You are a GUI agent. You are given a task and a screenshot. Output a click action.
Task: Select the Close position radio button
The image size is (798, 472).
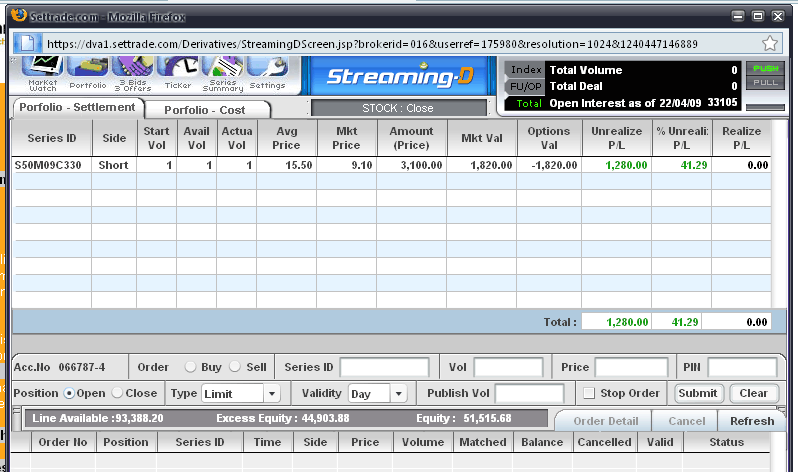(x=117, y=393)
